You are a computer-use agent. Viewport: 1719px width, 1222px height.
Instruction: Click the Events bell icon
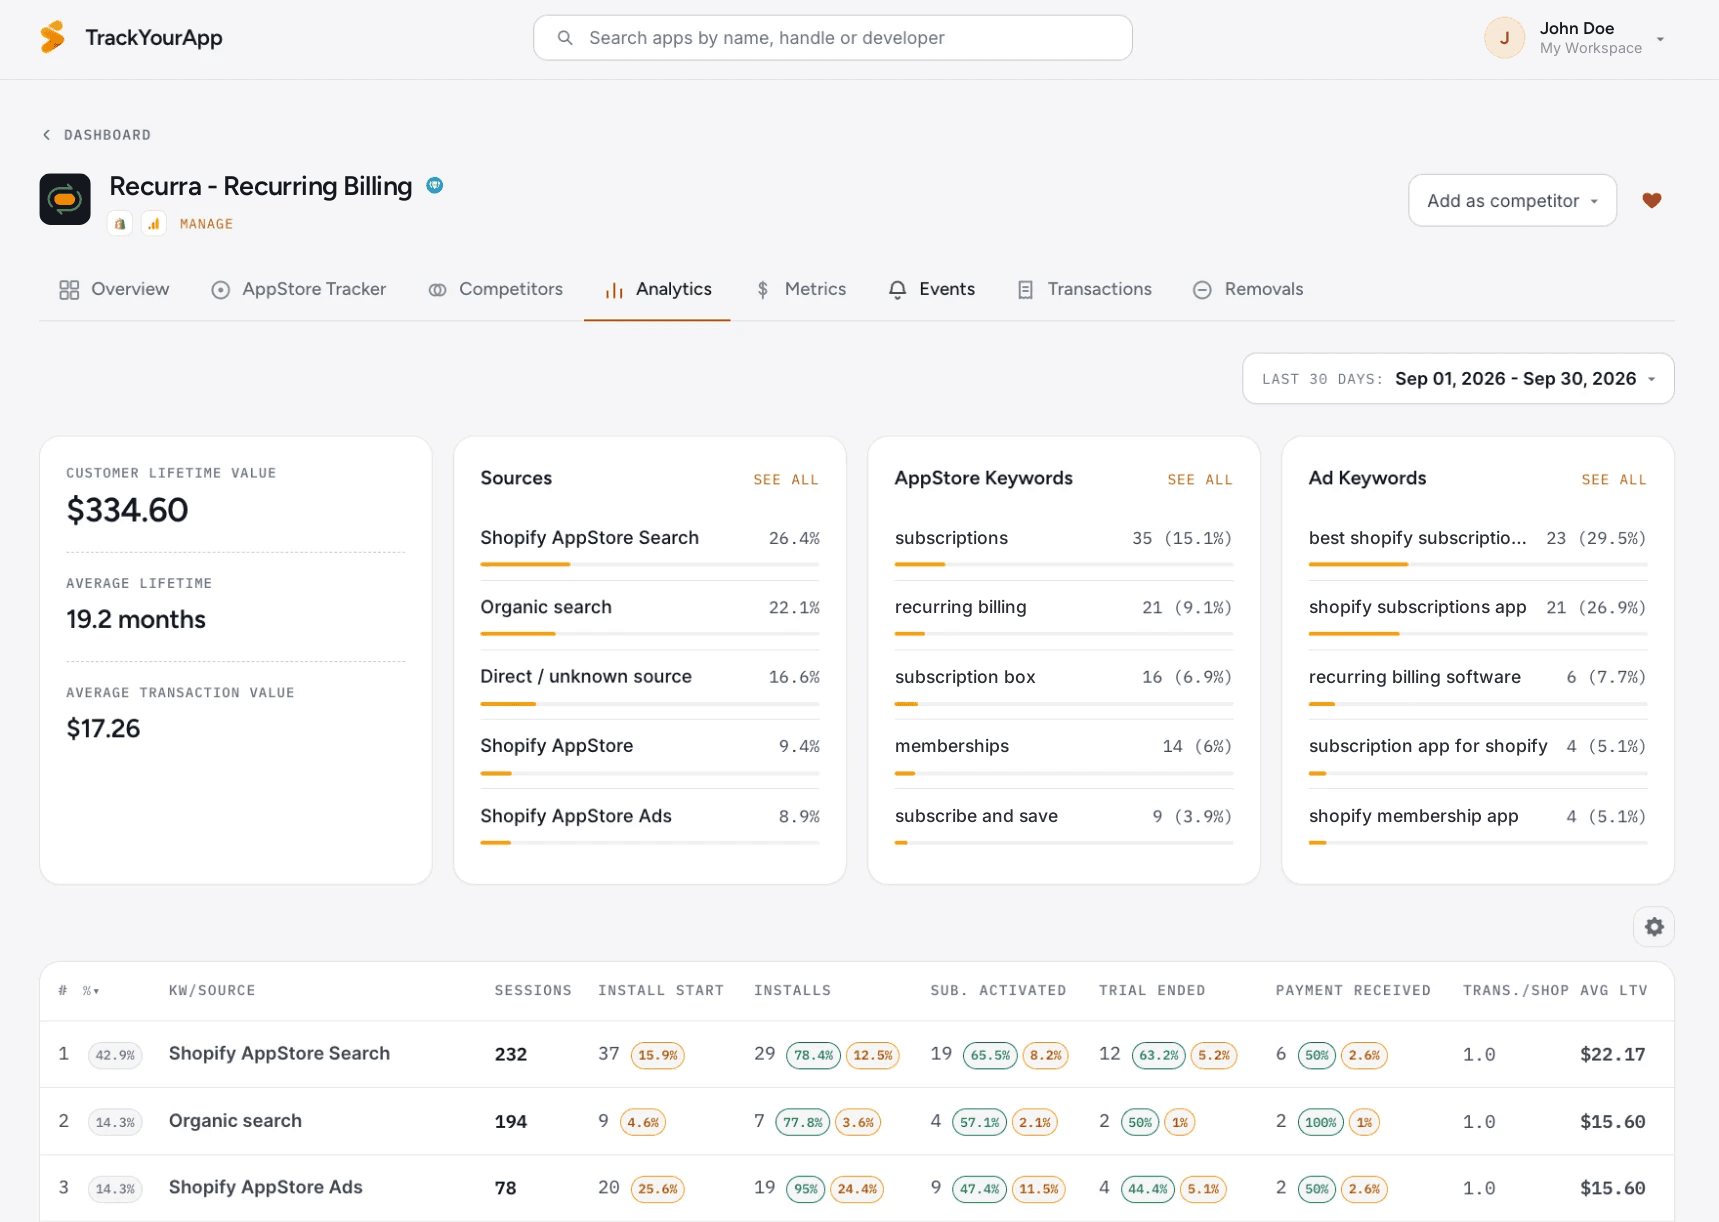(898, 290)
